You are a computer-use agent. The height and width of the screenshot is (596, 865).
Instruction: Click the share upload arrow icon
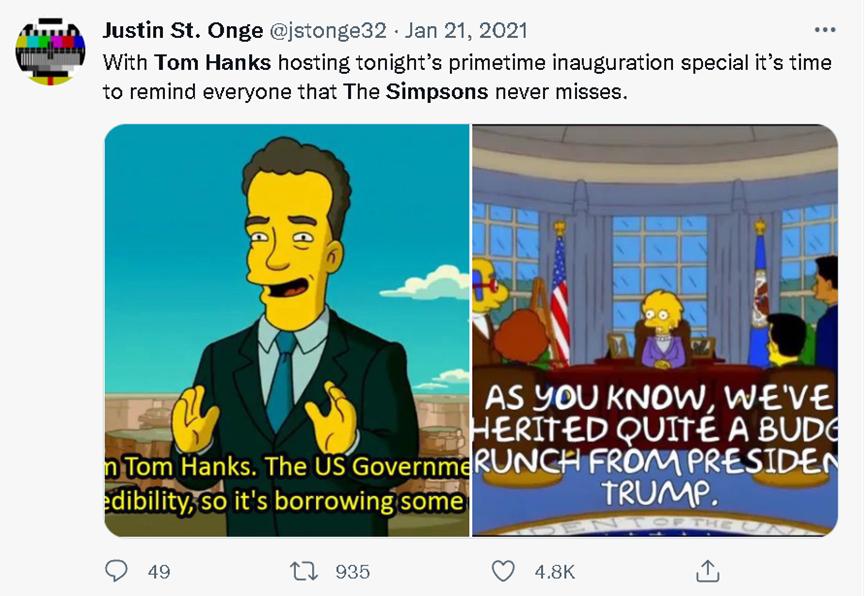[x=707, y=571]
